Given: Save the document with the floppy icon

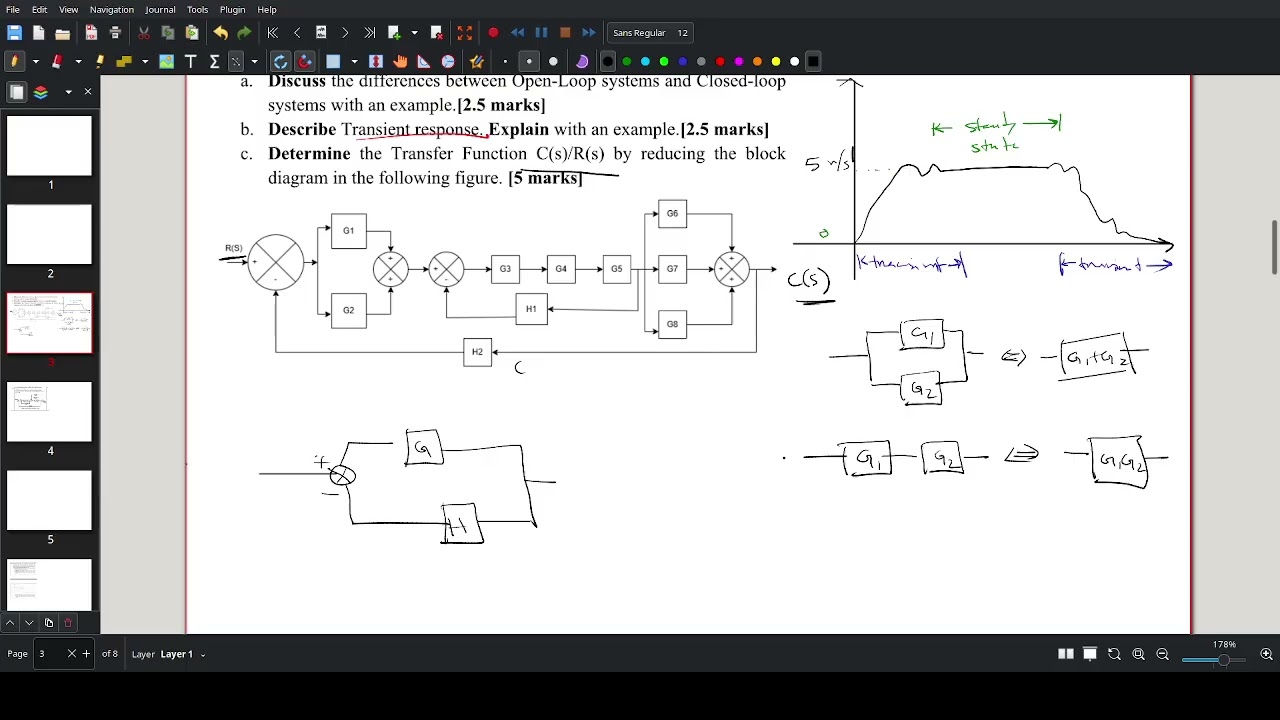Looking at the screenshot, I should coord(14,33).
